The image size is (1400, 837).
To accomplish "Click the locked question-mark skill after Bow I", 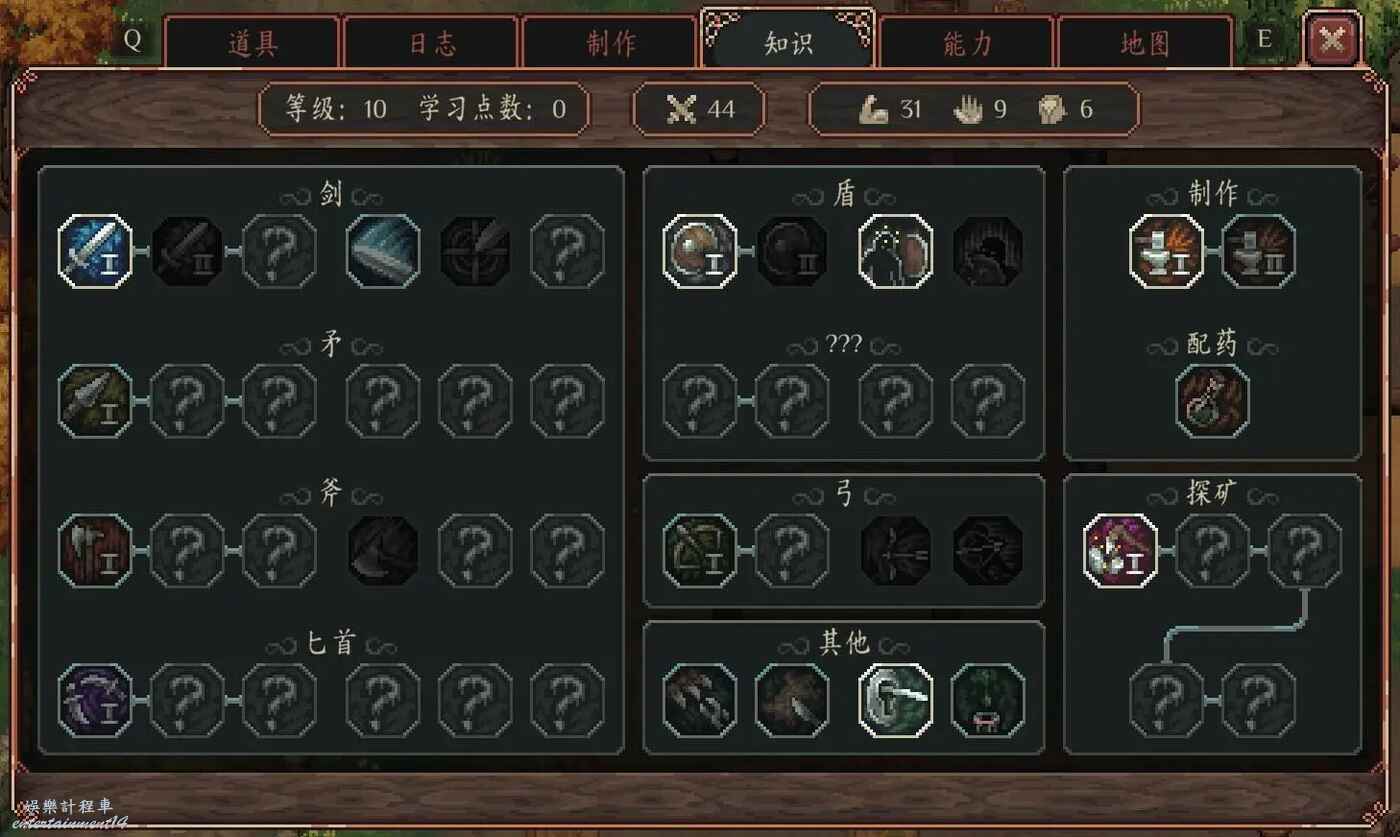I will click(791, 551).
